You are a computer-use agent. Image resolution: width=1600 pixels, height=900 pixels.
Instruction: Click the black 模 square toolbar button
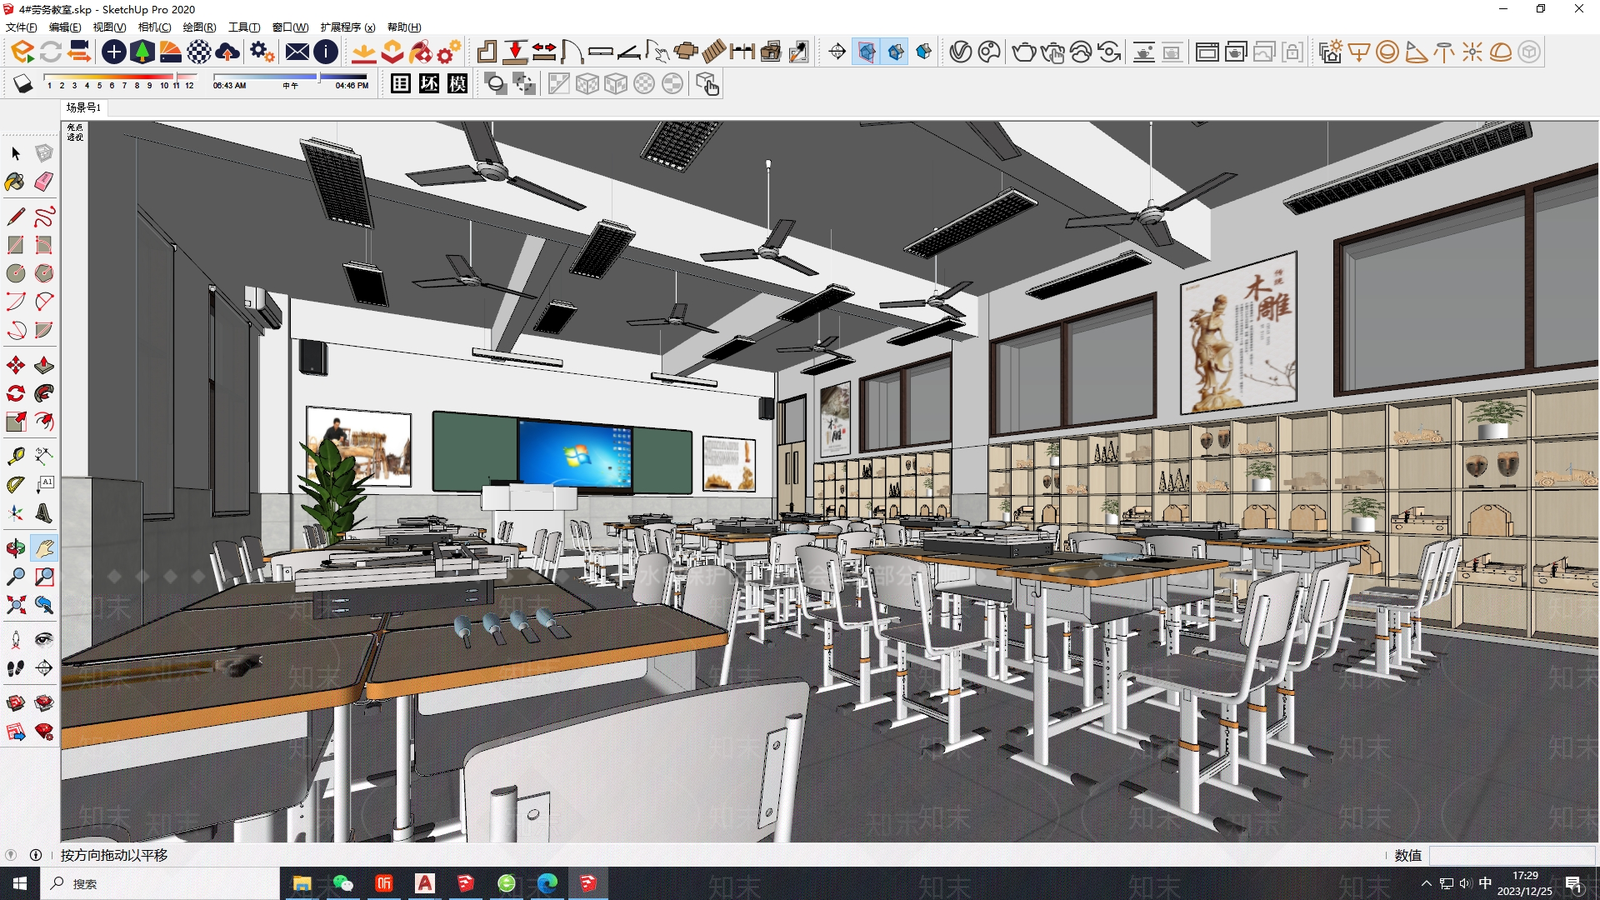coord(458,84)
